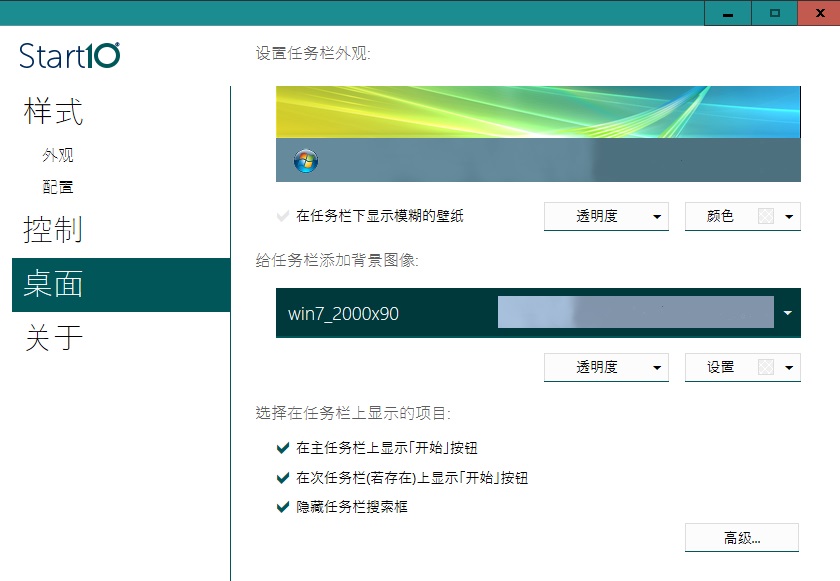
Task: Click the maximize window button
Action: 775,13
